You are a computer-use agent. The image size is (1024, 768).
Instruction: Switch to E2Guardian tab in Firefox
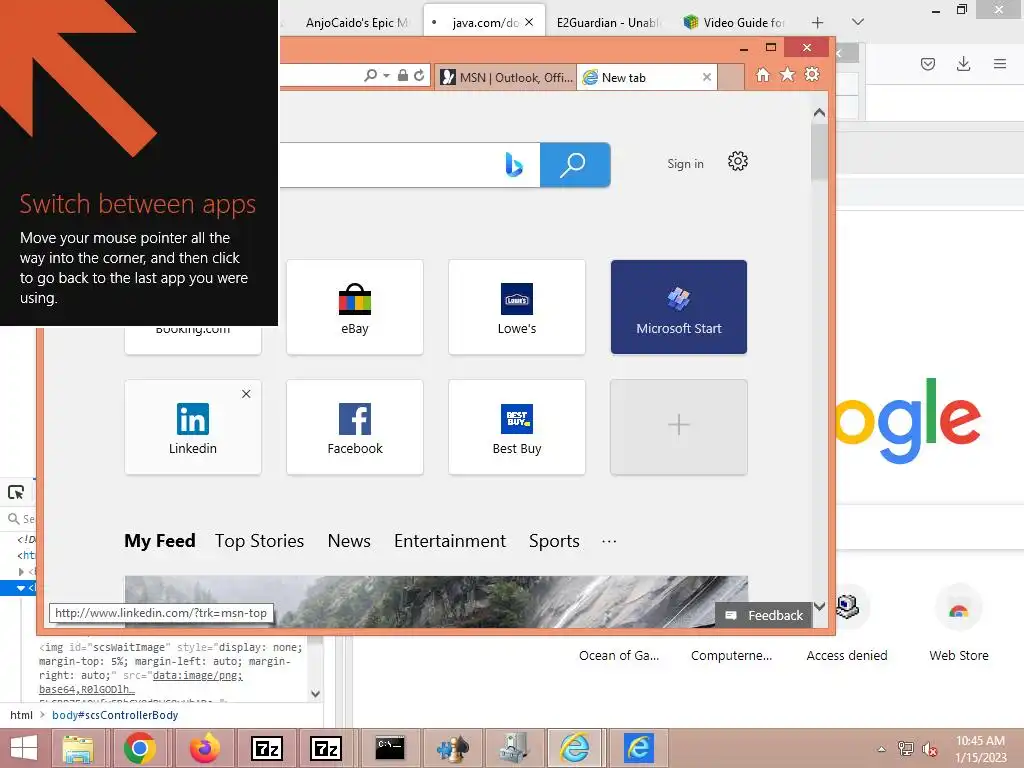(x=608, y=23)
